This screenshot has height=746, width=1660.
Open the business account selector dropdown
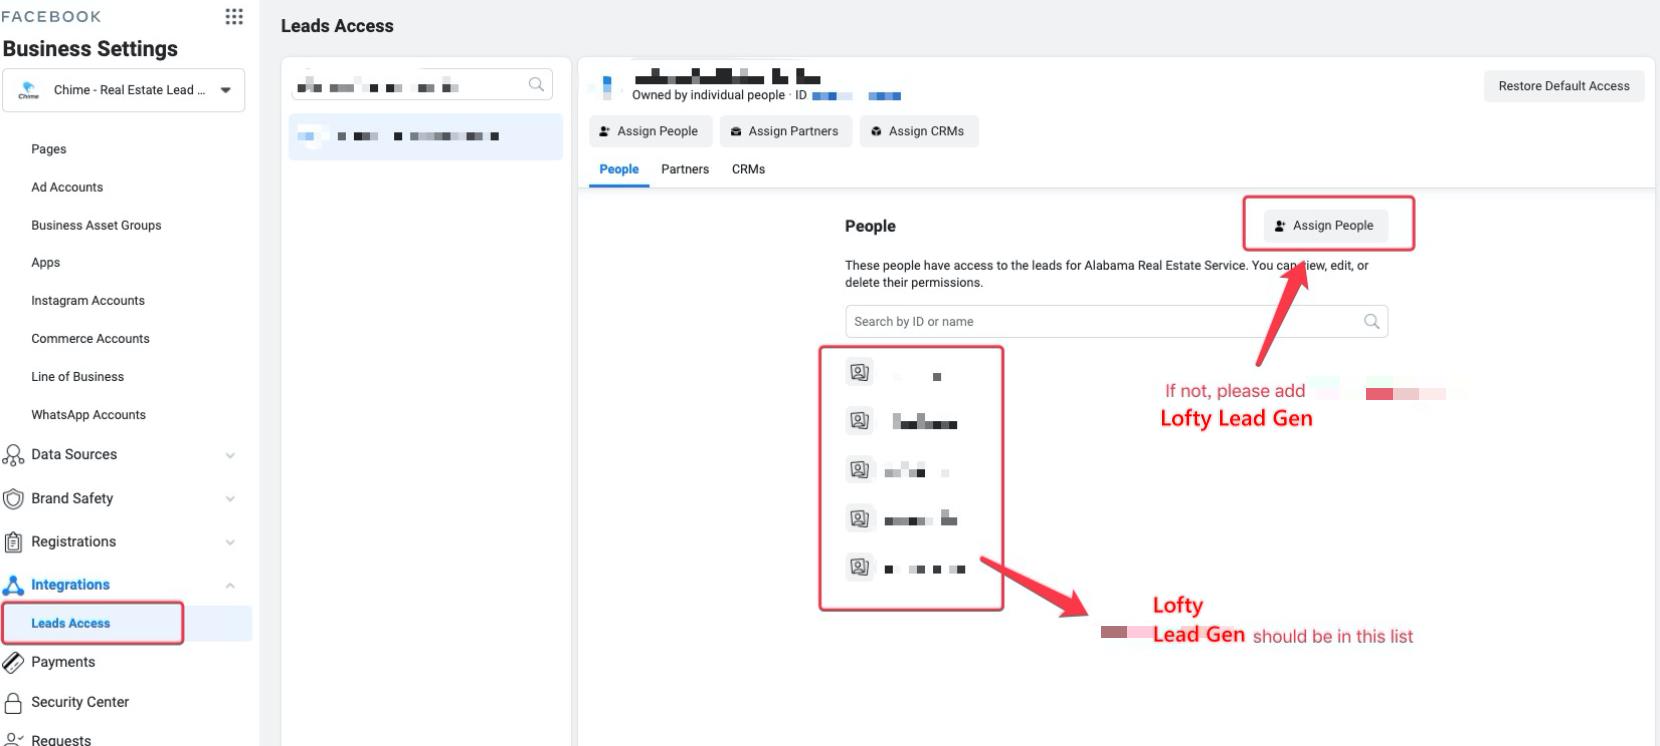tap(124, 90)
